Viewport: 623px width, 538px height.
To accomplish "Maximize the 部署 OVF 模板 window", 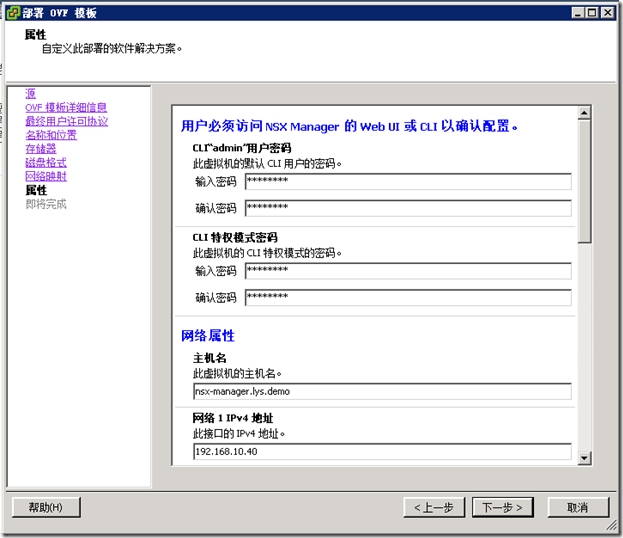I will (x=592, y=13).
